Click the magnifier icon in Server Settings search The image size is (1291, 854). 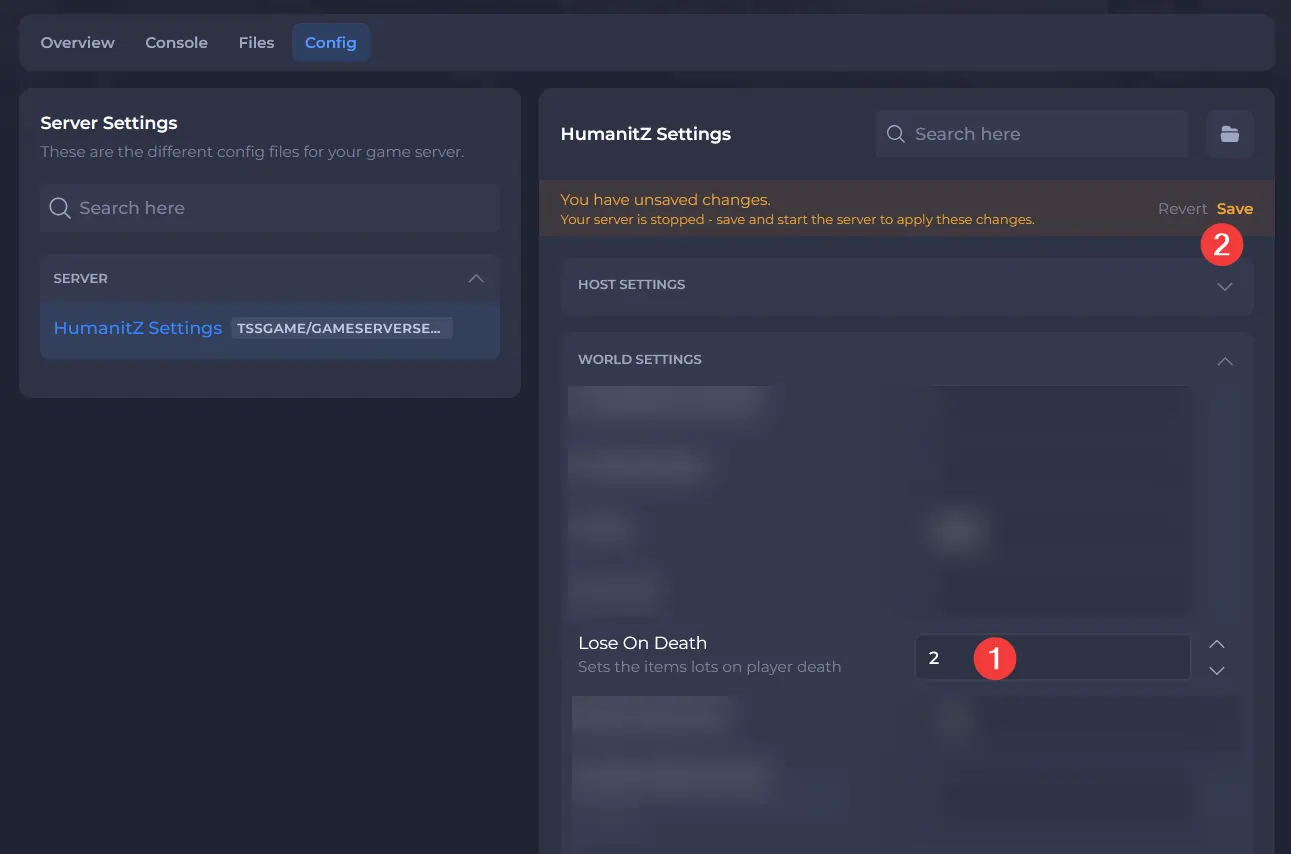coord(60,208)
